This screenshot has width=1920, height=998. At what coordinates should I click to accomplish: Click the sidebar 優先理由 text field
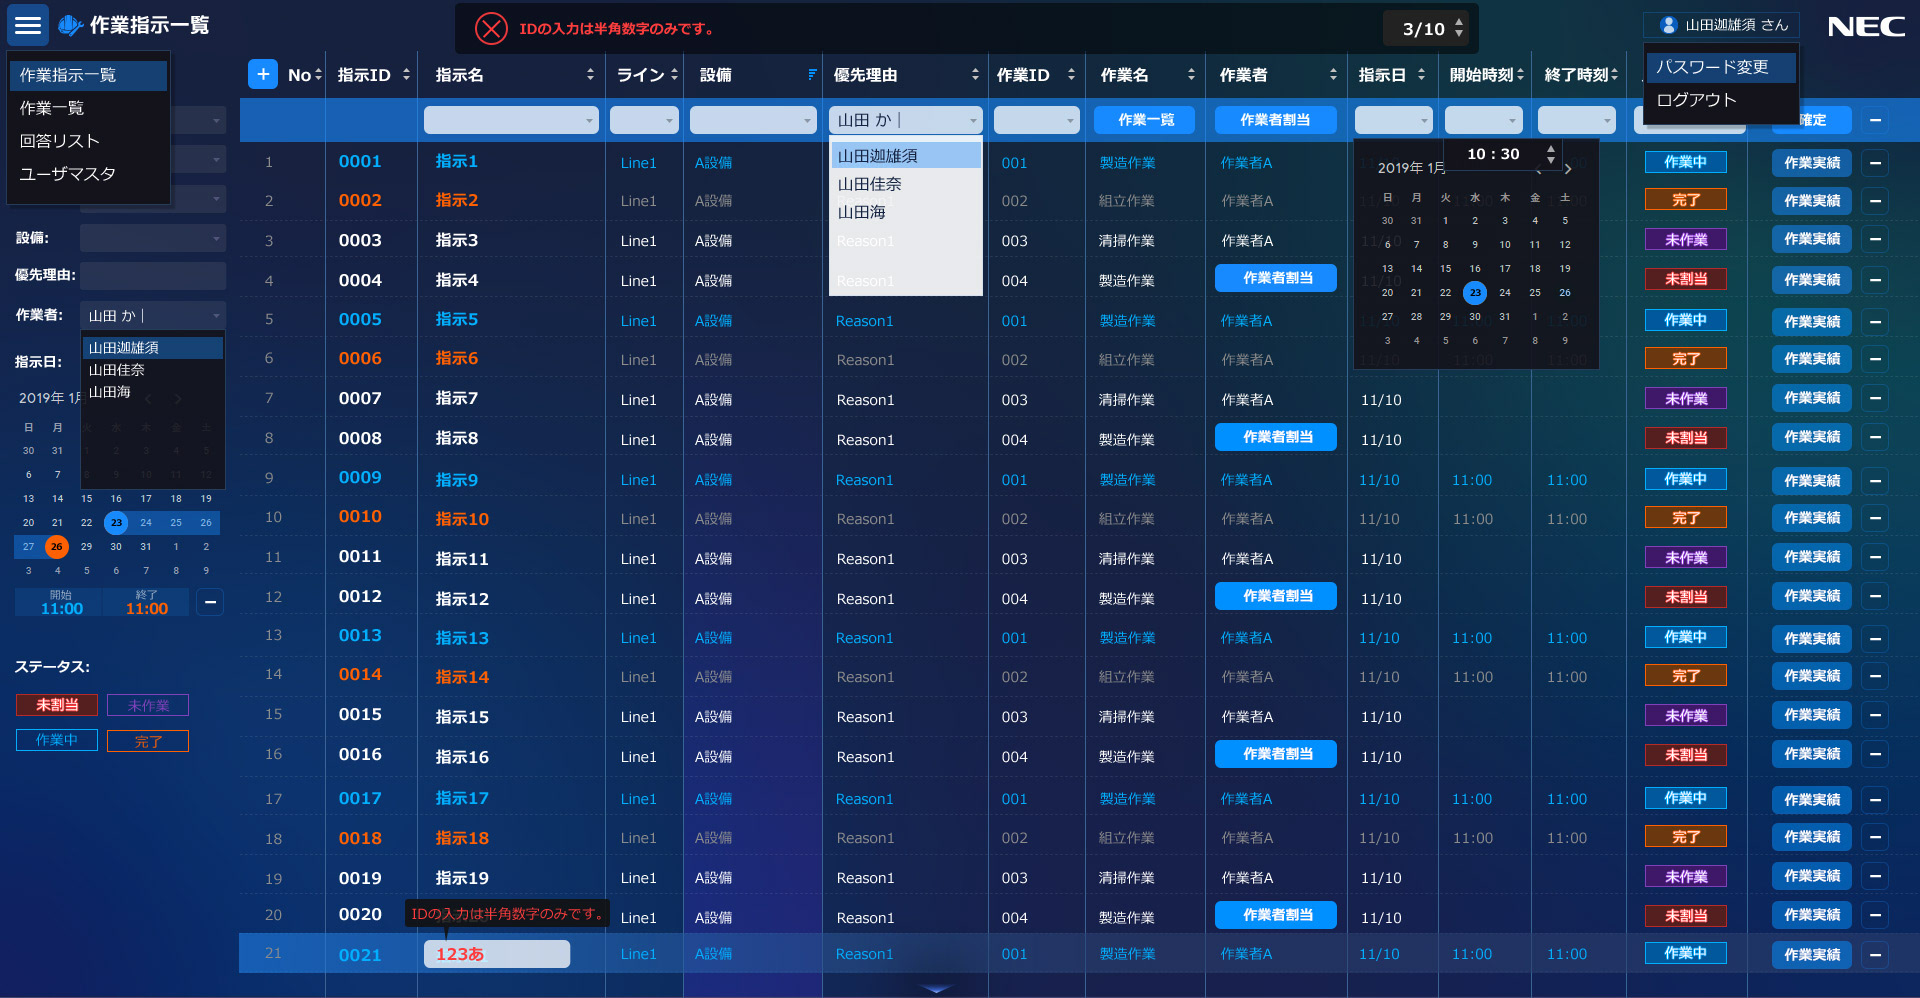153,276
